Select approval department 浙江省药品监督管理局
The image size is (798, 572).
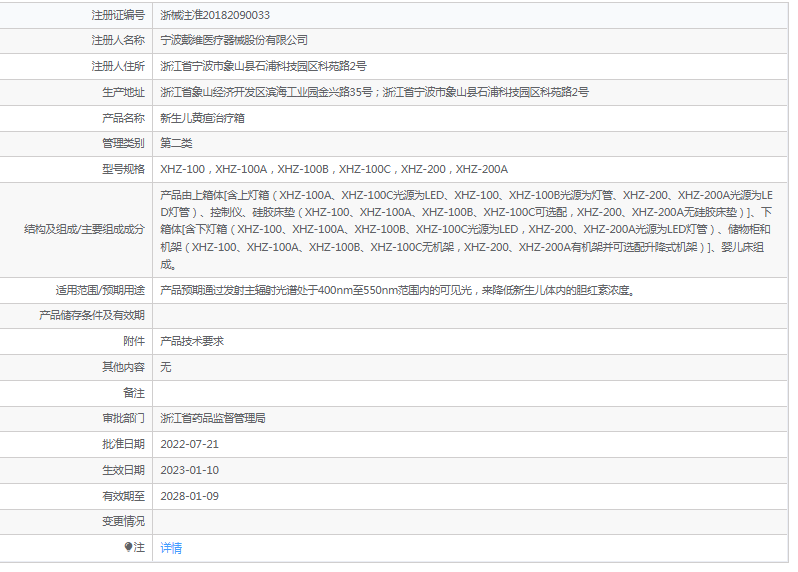tap(213, 418)
